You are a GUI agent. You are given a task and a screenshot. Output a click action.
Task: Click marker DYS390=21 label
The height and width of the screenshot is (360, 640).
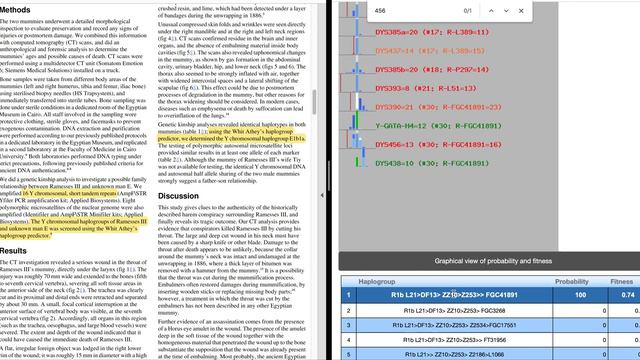click(x=438, y=107)
